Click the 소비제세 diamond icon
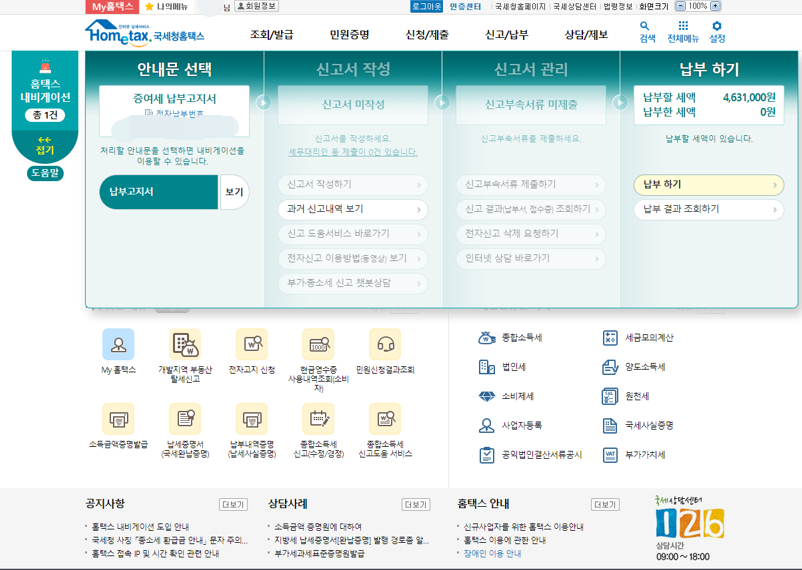Screen dimensions: 802x570 486,396
